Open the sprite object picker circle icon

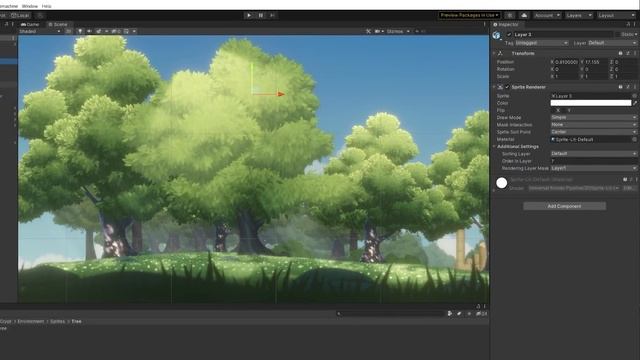coord(634,96)
